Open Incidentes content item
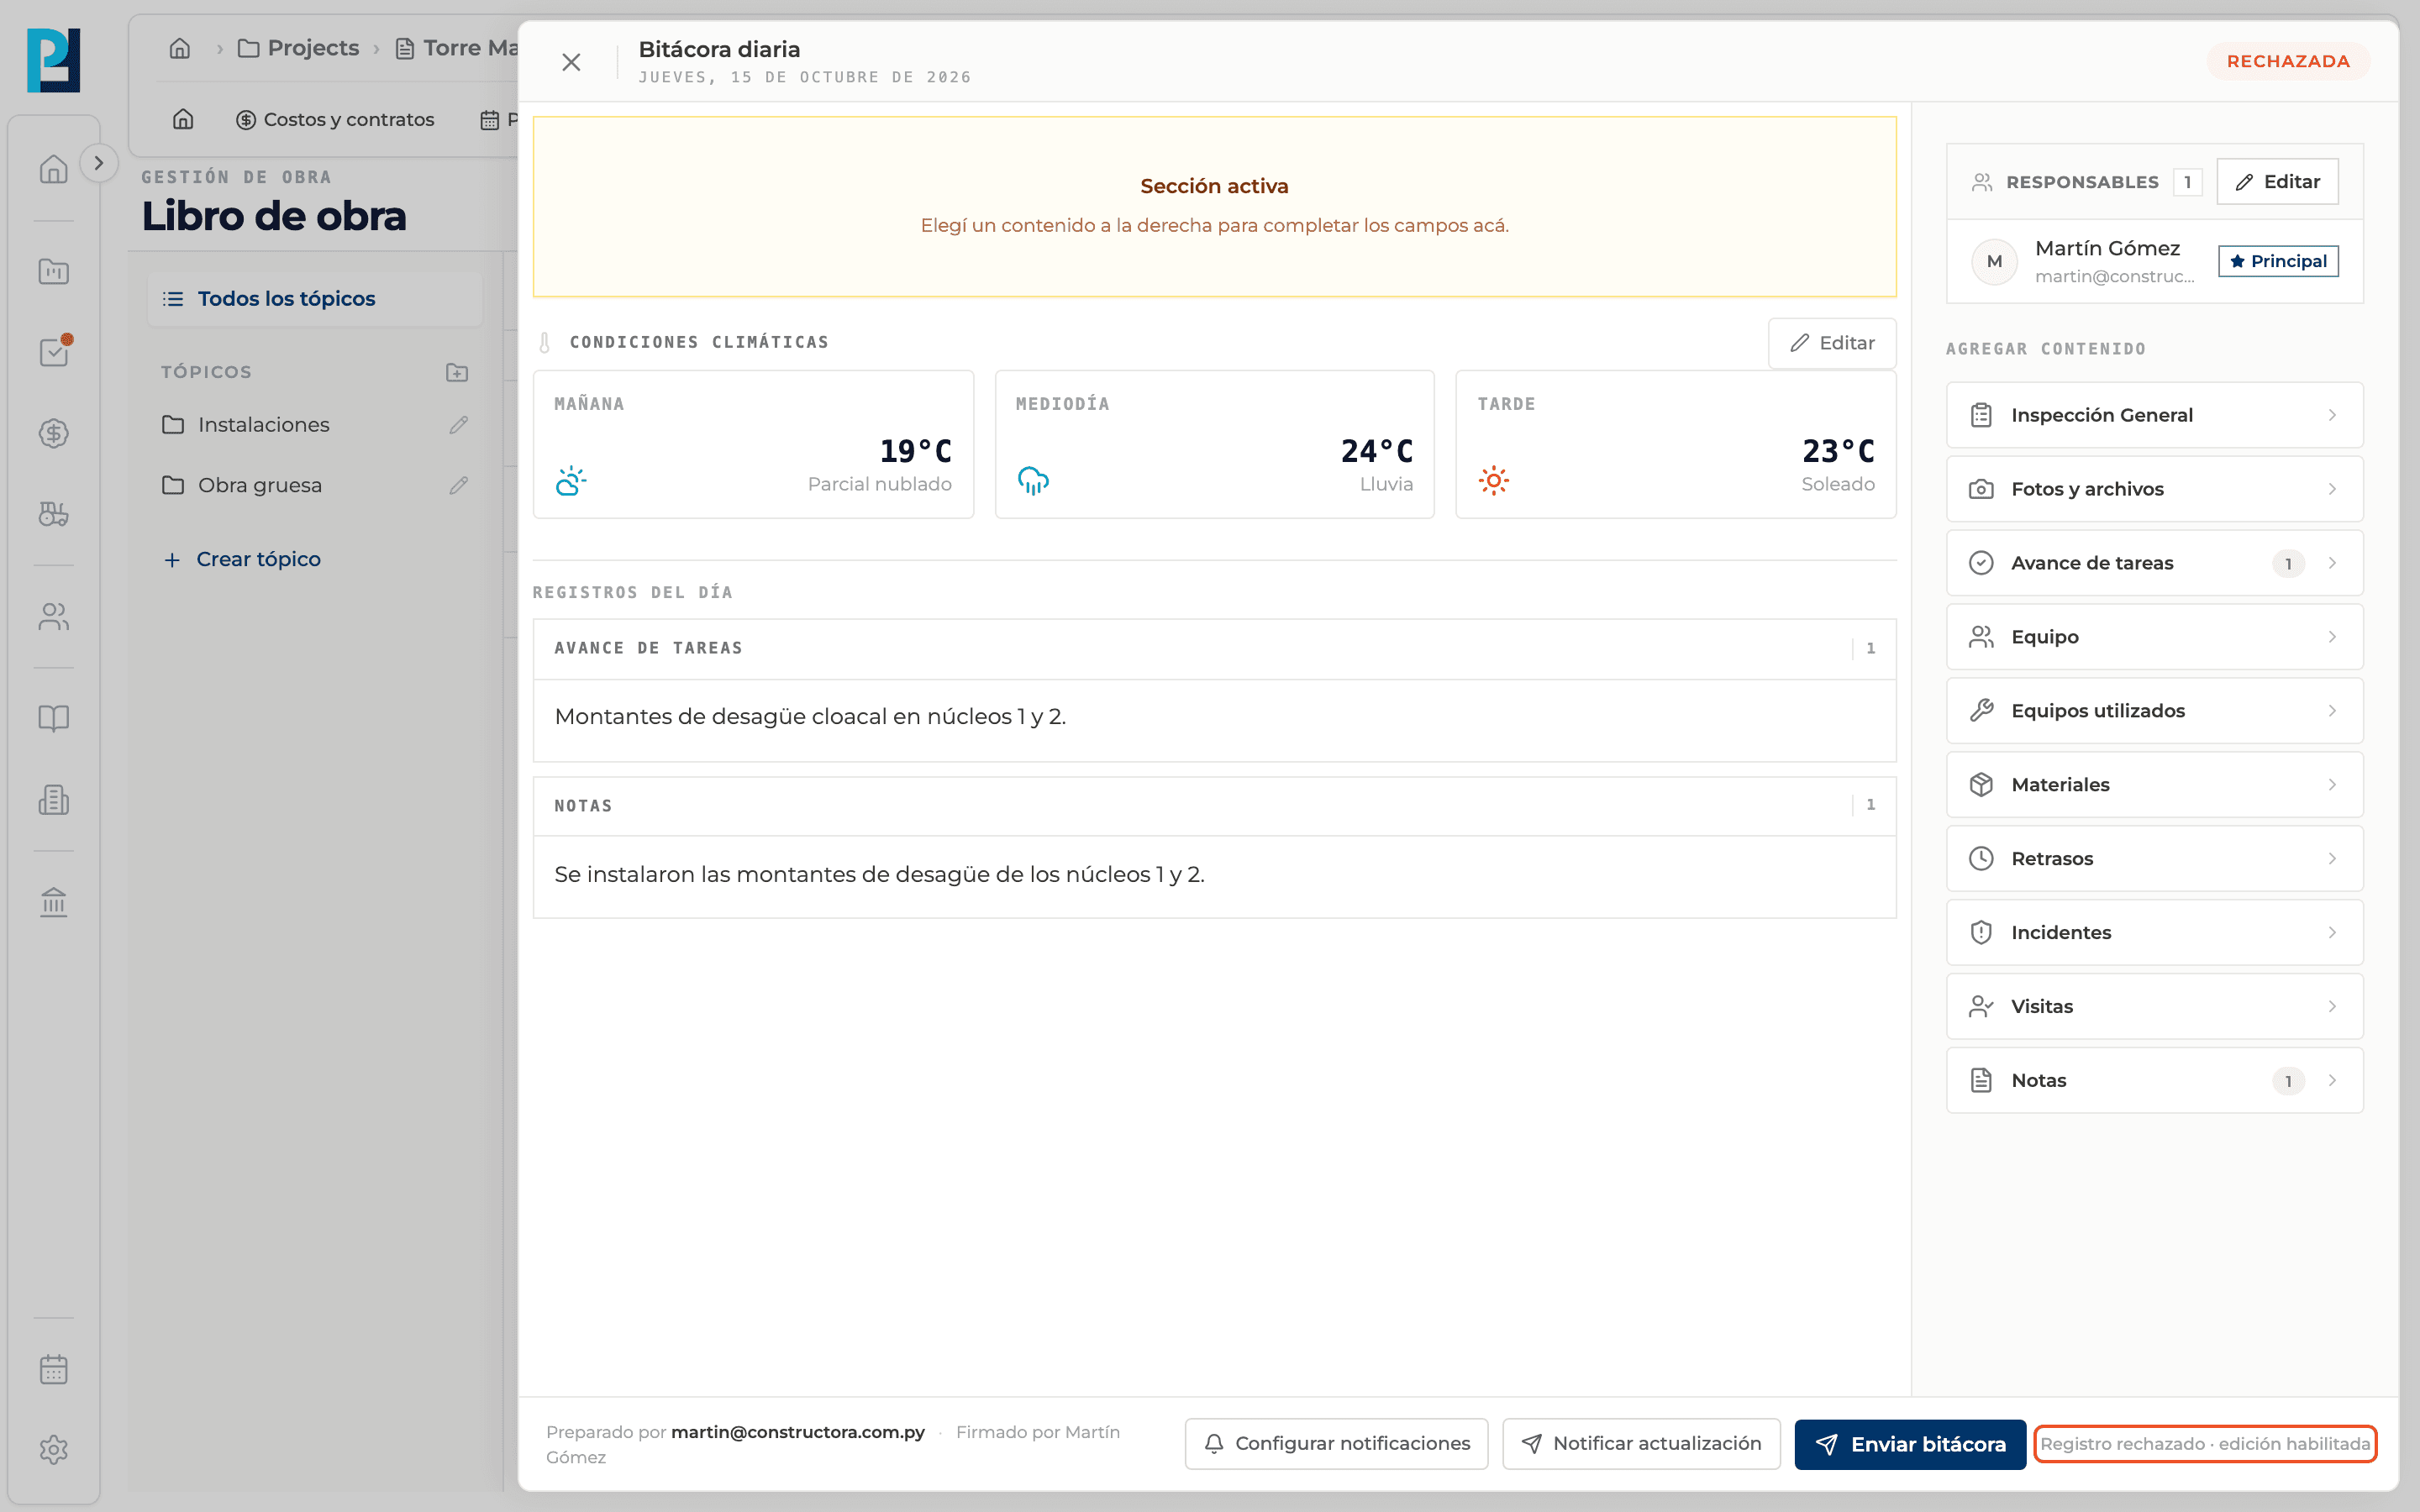Image resolution: width=2420 pixels, height=1512 pixels. point(2154,933)
